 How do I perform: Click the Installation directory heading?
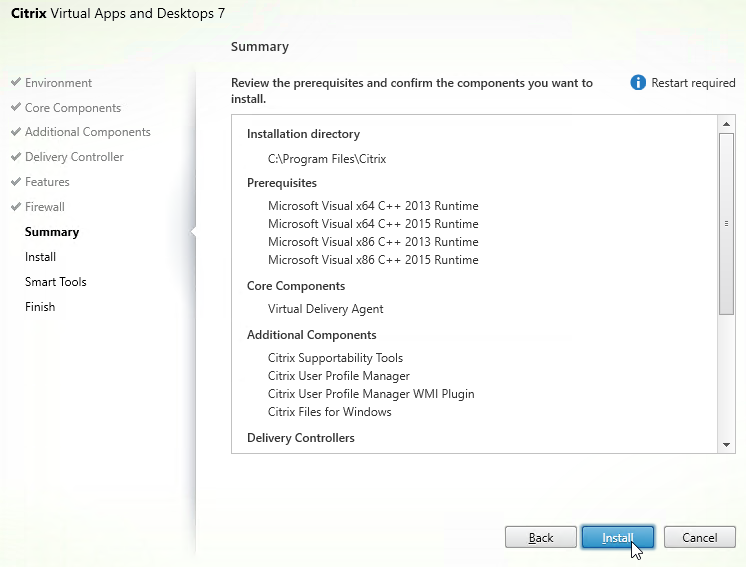(x=303, y=134)
